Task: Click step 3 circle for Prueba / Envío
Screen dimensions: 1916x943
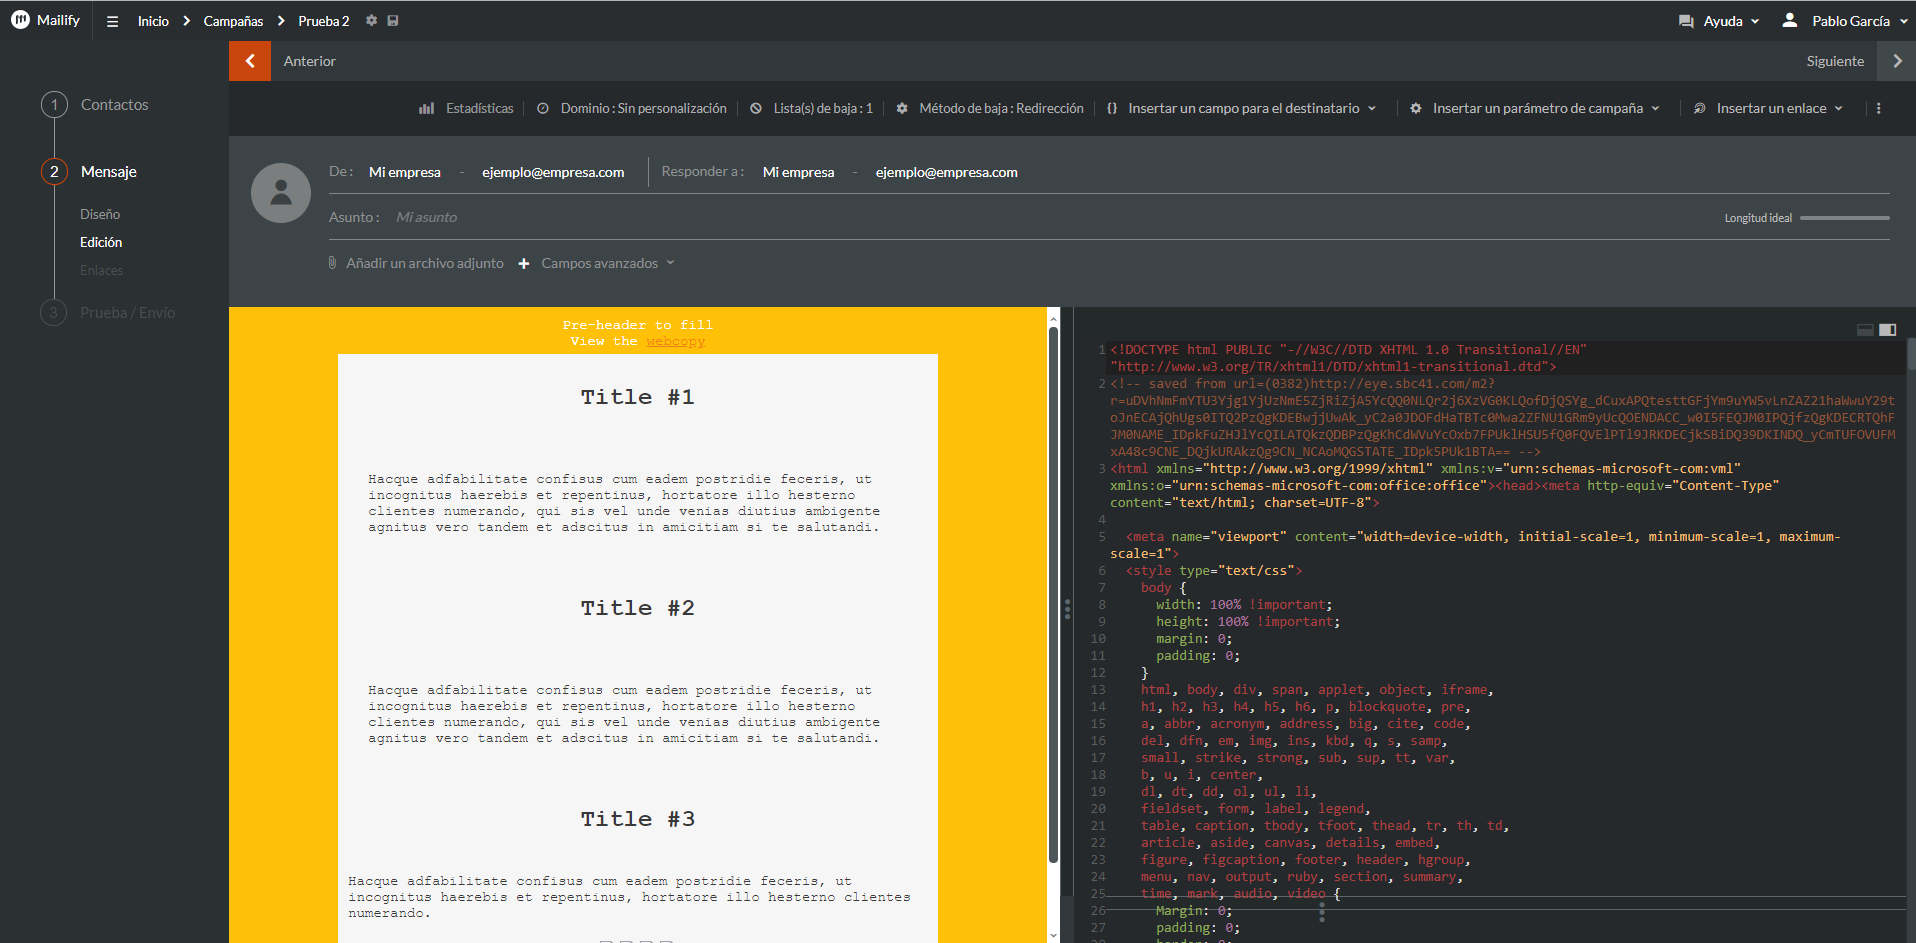Action: [54, 313]
